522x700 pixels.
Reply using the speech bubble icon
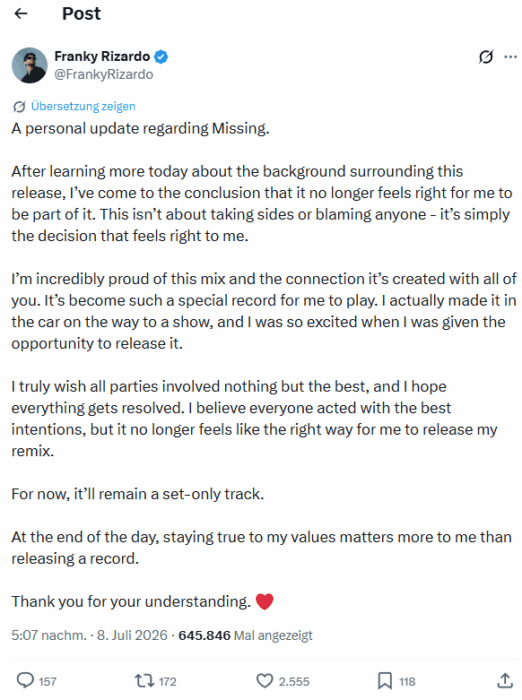(25, 680)
